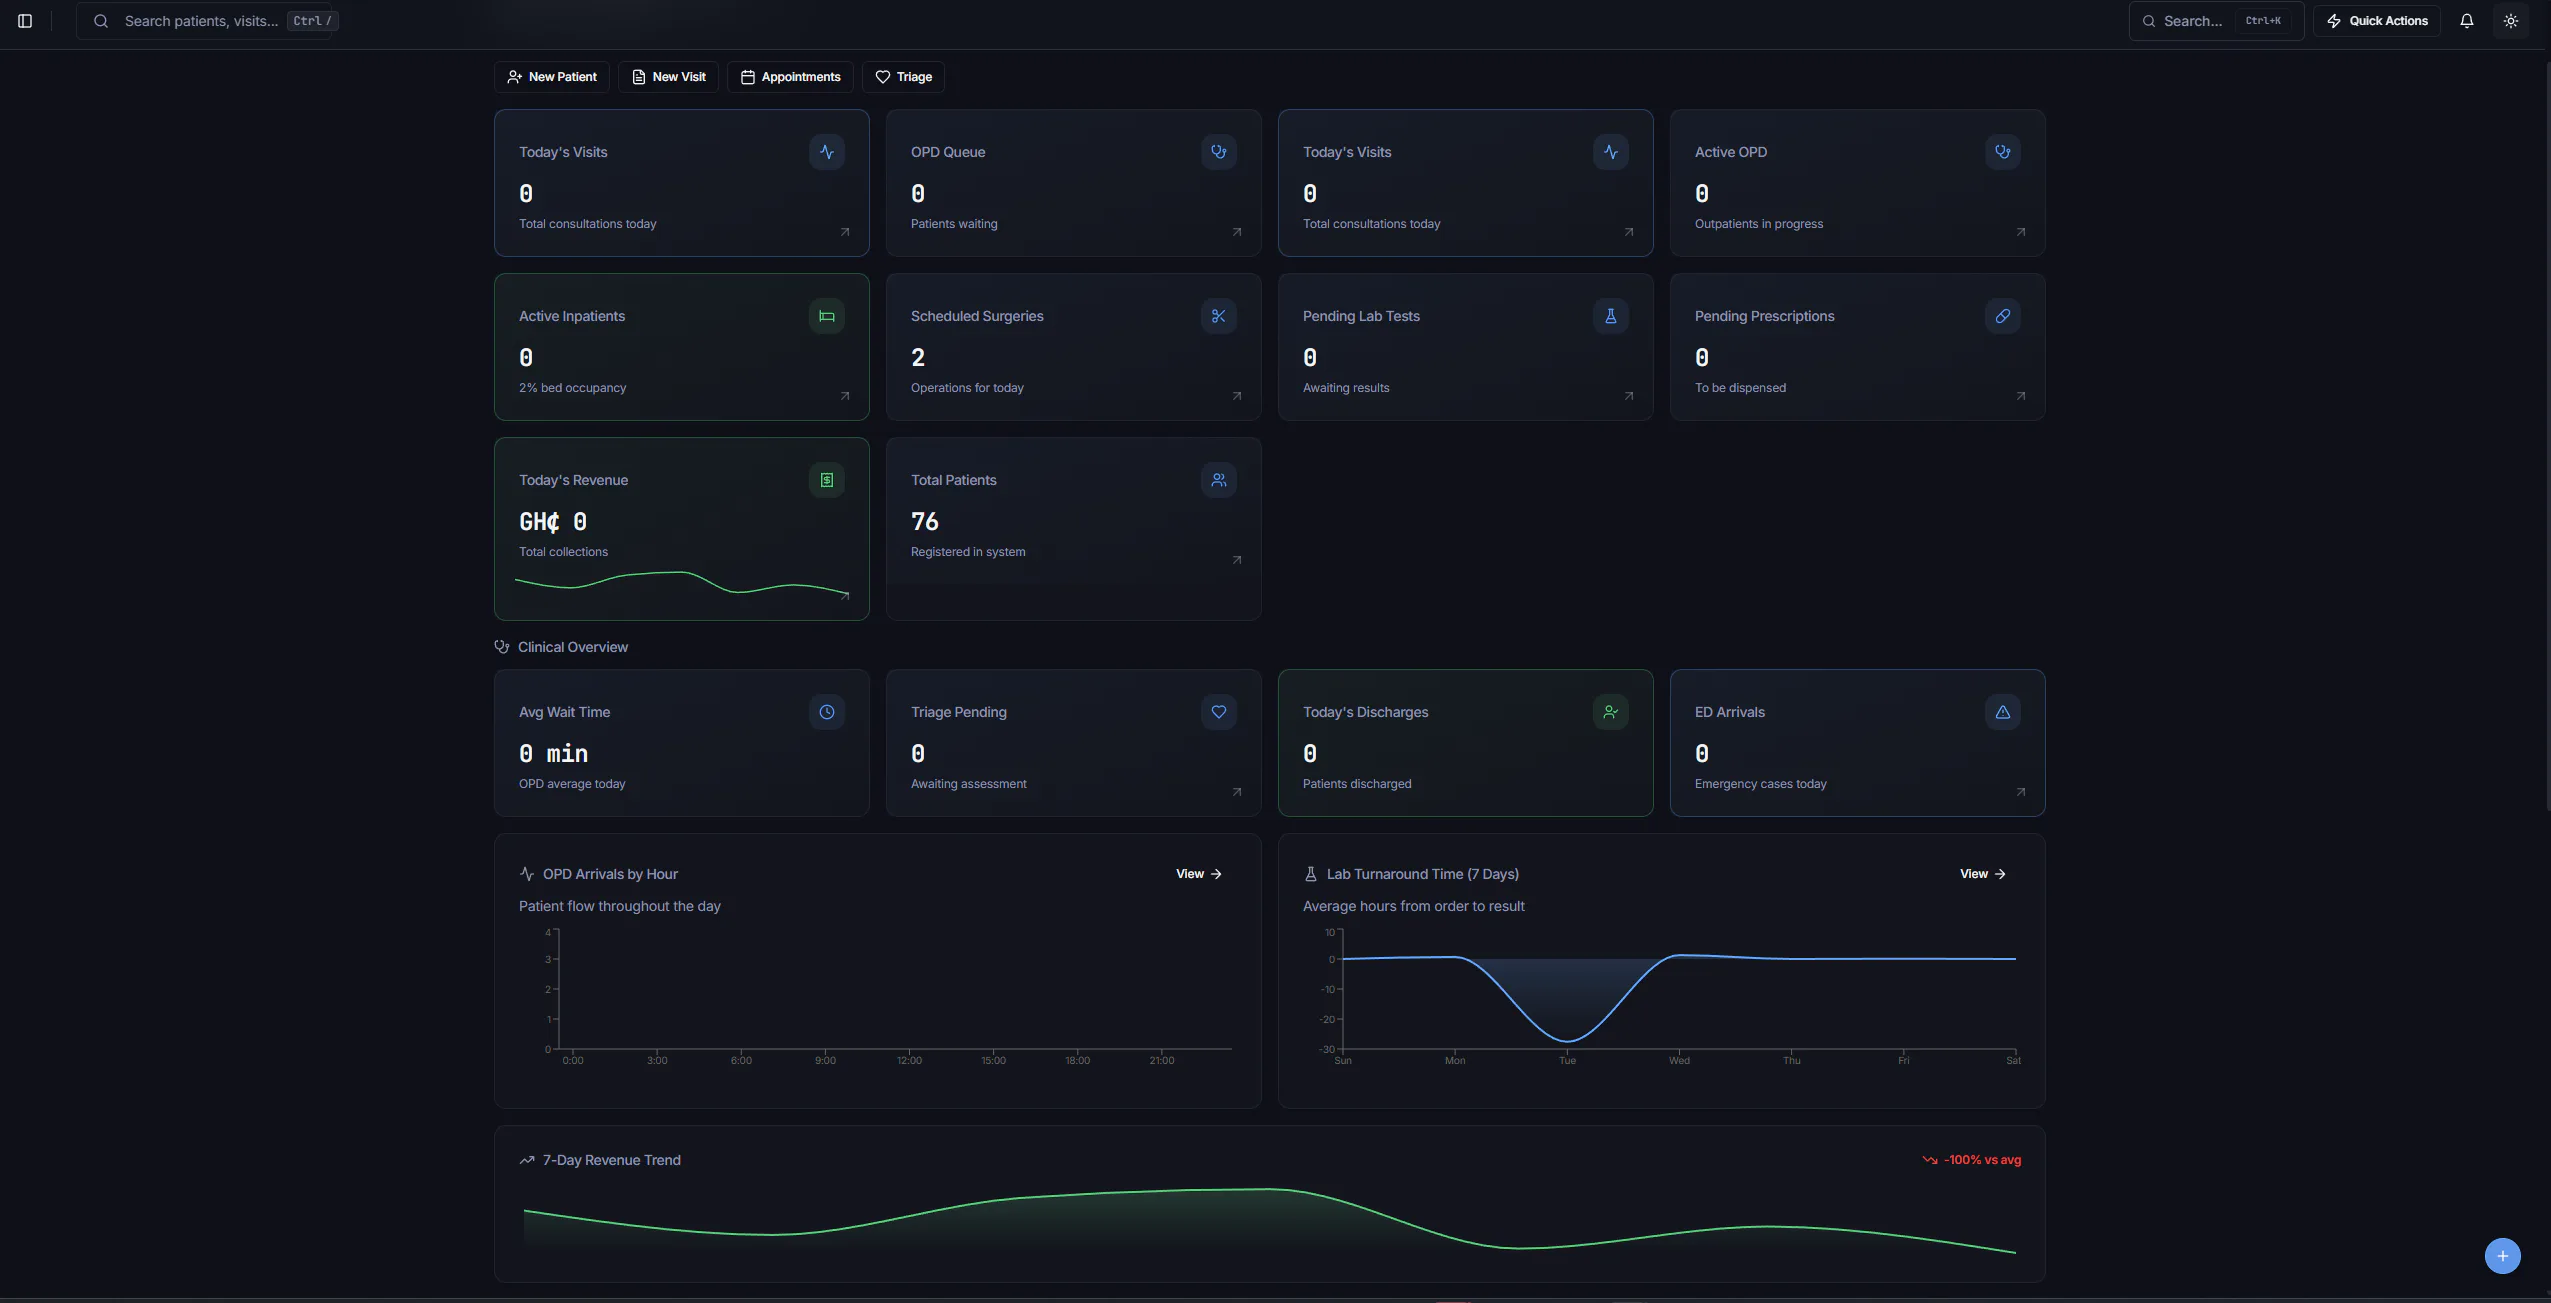
Task: Click the Today's Discharges user-check icon
Action: click(x=1610, y=712)
